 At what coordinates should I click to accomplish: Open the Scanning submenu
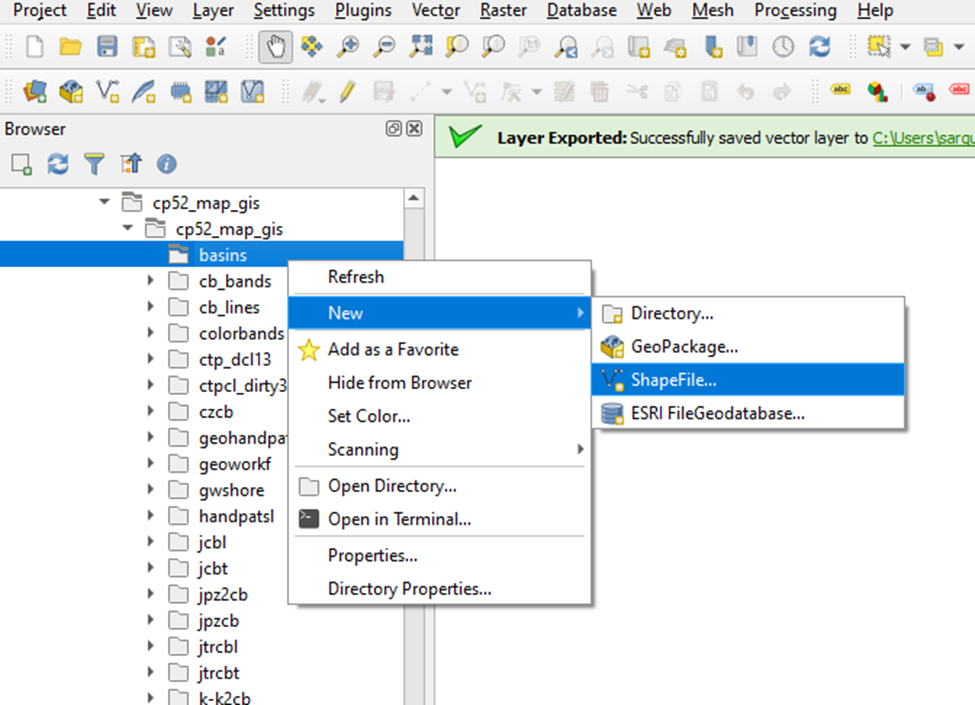(440, 449)
